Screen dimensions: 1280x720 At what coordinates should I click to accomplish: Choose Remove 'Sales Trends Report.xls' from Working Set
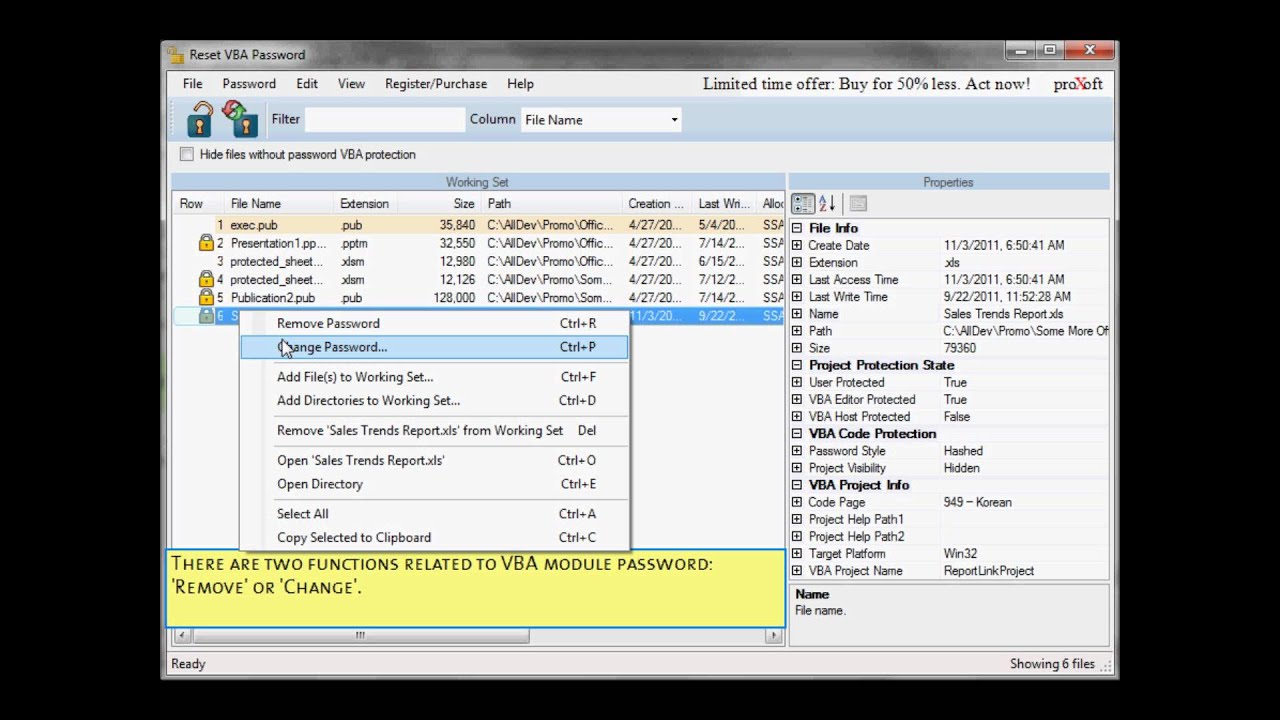pyautogui.click(x=434, y=430)
